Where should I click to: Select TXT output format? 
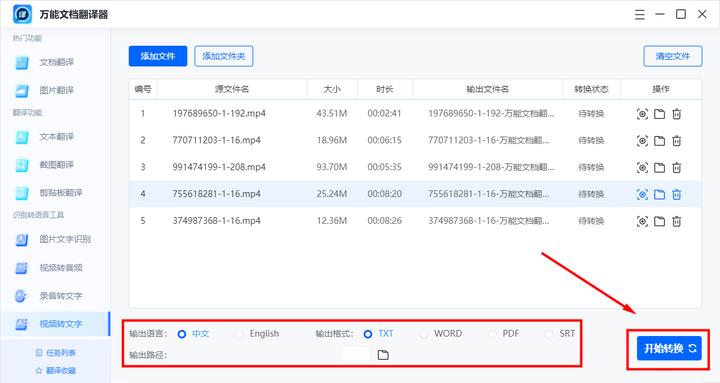coord(368,334)
